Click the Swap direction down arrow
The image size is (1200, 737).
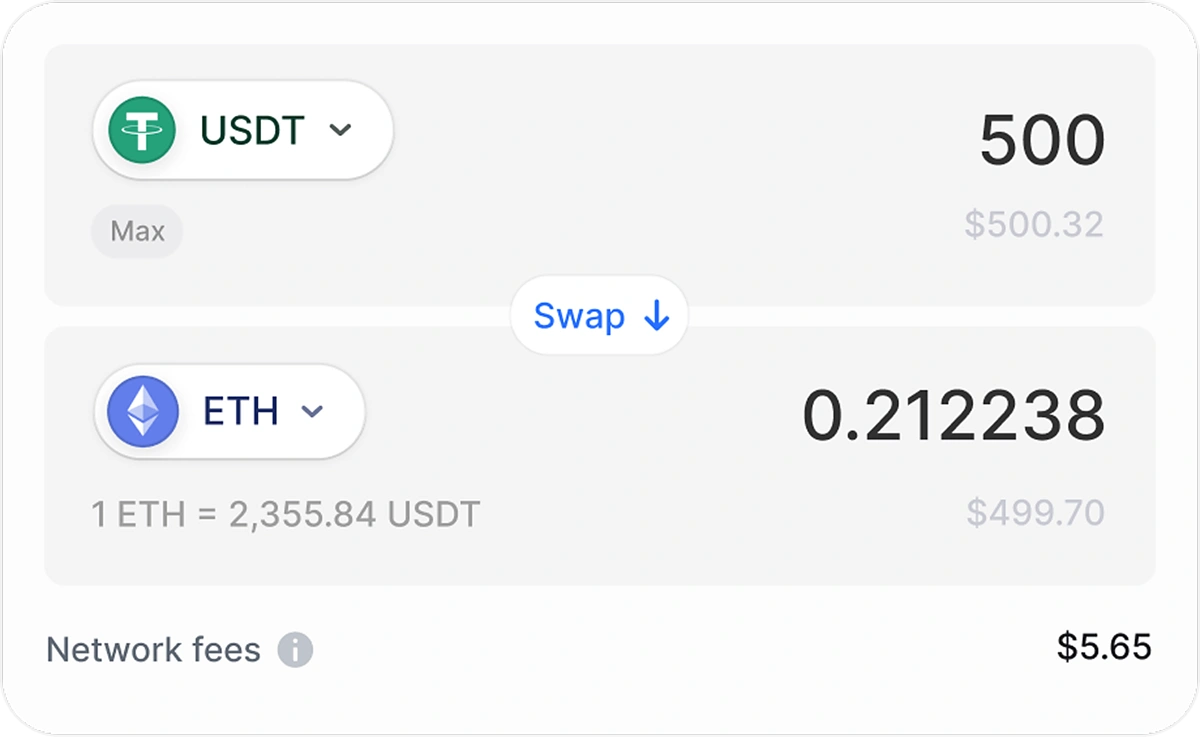(655, 316)
